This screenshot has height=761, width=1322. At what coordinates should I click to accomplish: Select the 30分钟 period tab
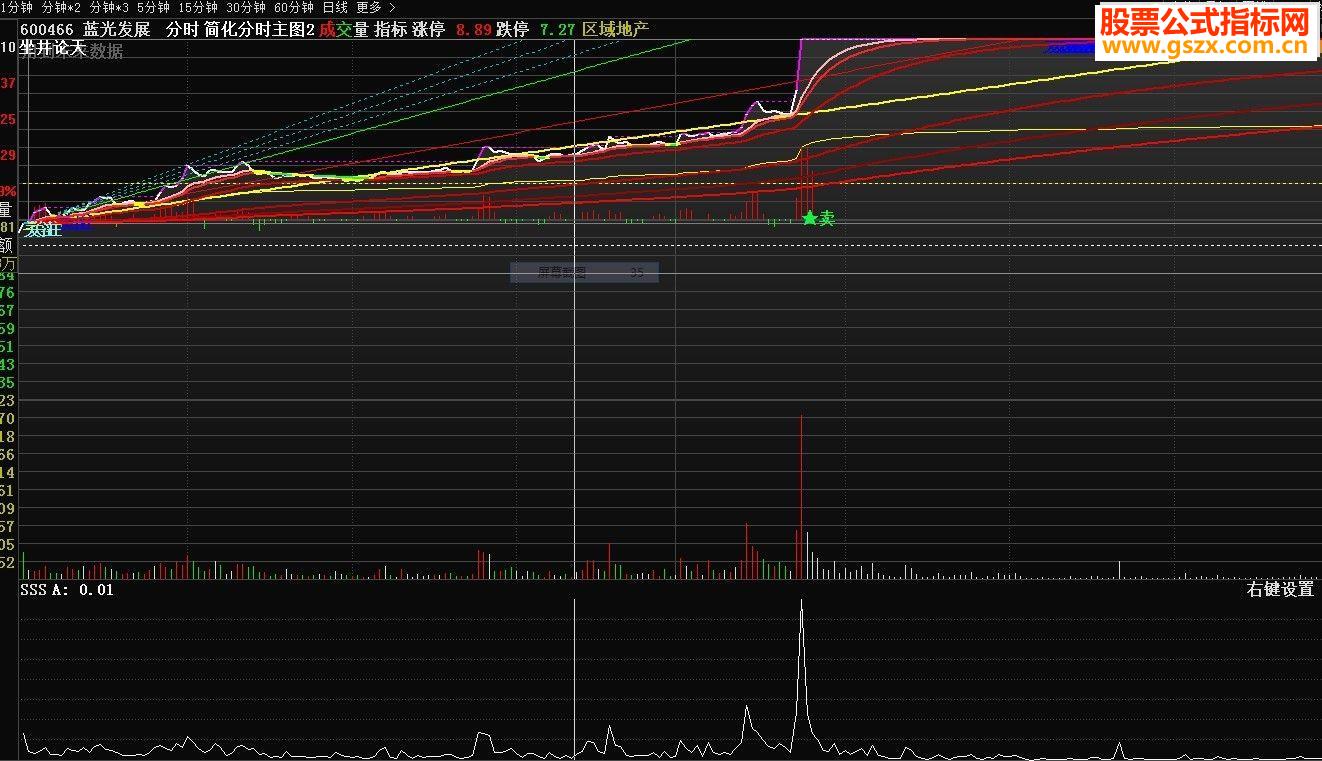245,7
